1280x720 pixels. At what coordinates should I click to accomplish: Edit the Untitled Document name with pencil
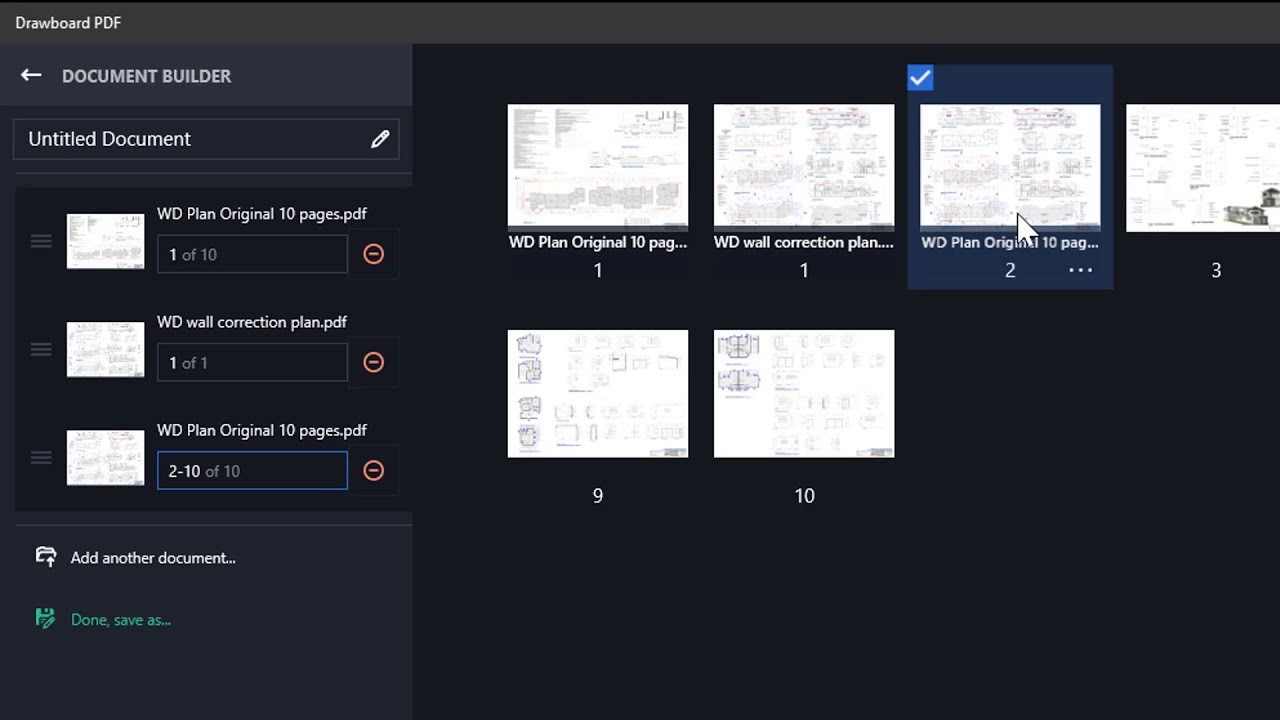pyautogui.click(x=380, y=139)
